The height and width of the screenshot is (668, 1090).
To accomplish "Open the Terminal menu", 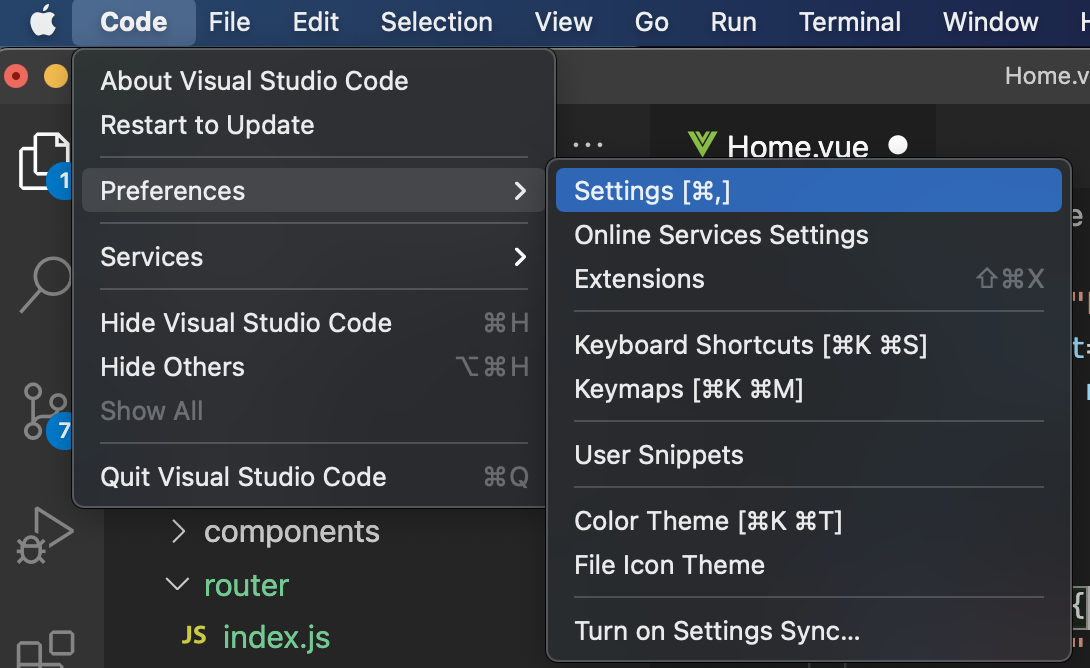I will (849, 22).
